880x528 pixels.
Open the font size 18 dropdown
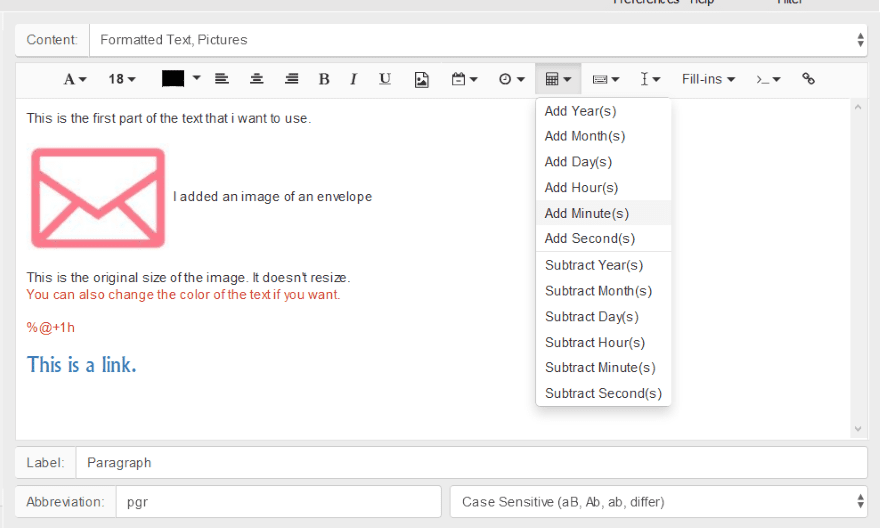(x=122, y=79)
